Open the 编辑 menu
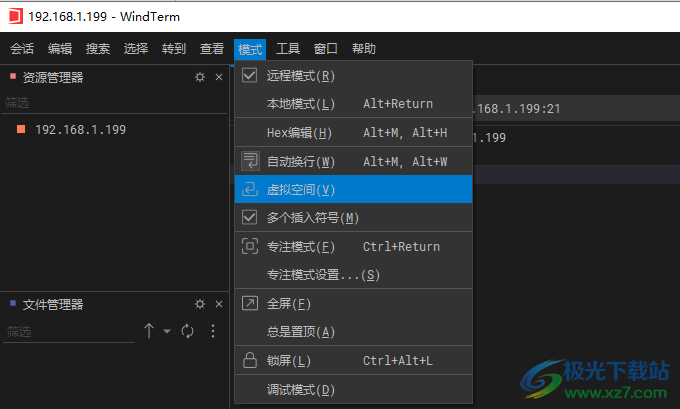Viewport: 680px width, 409px height. [60, 49]
